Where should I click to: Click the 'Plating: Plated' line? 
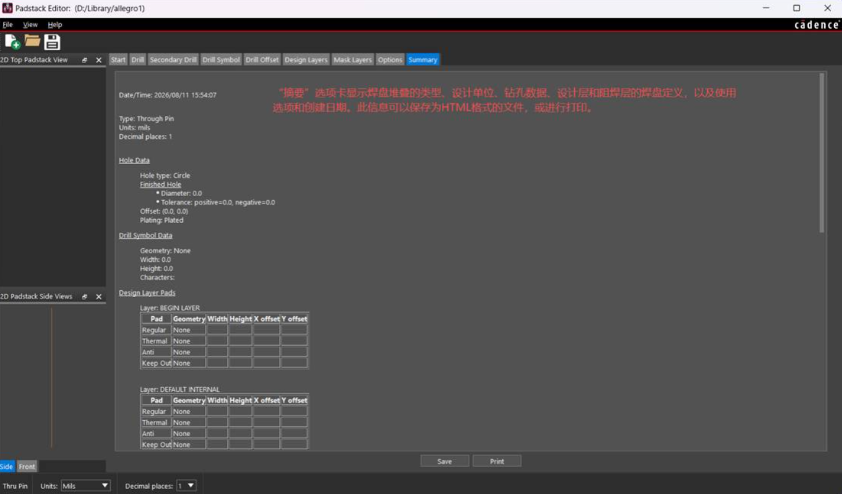coord(162,220)
